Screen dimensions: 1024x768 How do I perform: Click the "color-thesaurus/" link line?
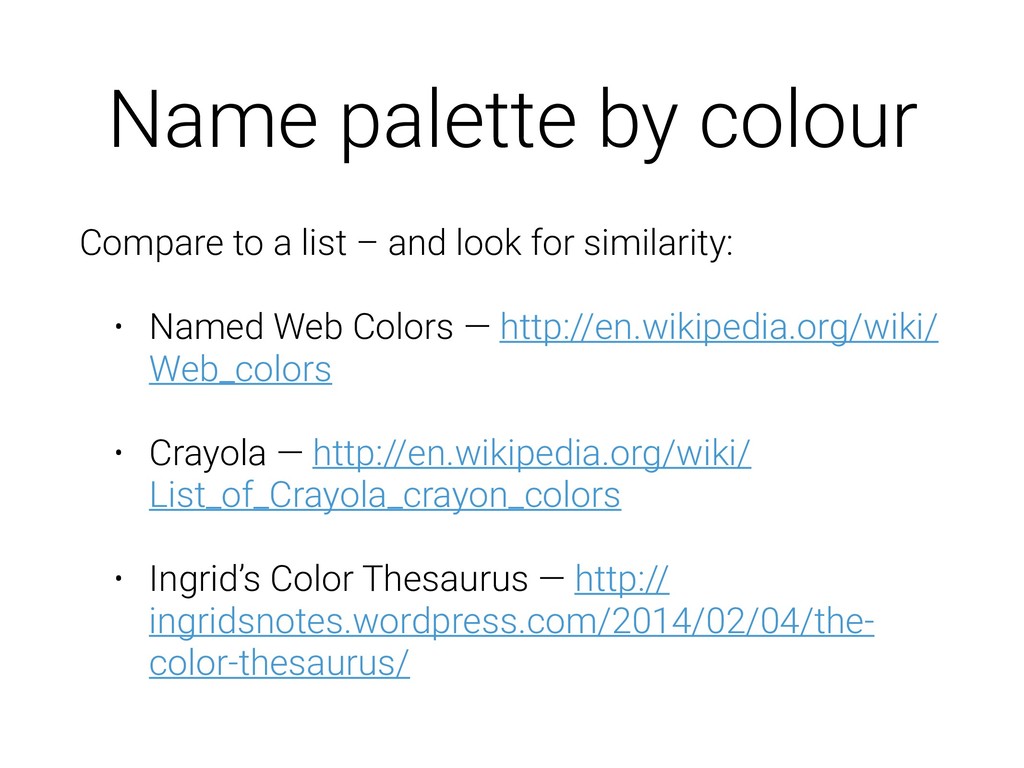click(279, 664)
